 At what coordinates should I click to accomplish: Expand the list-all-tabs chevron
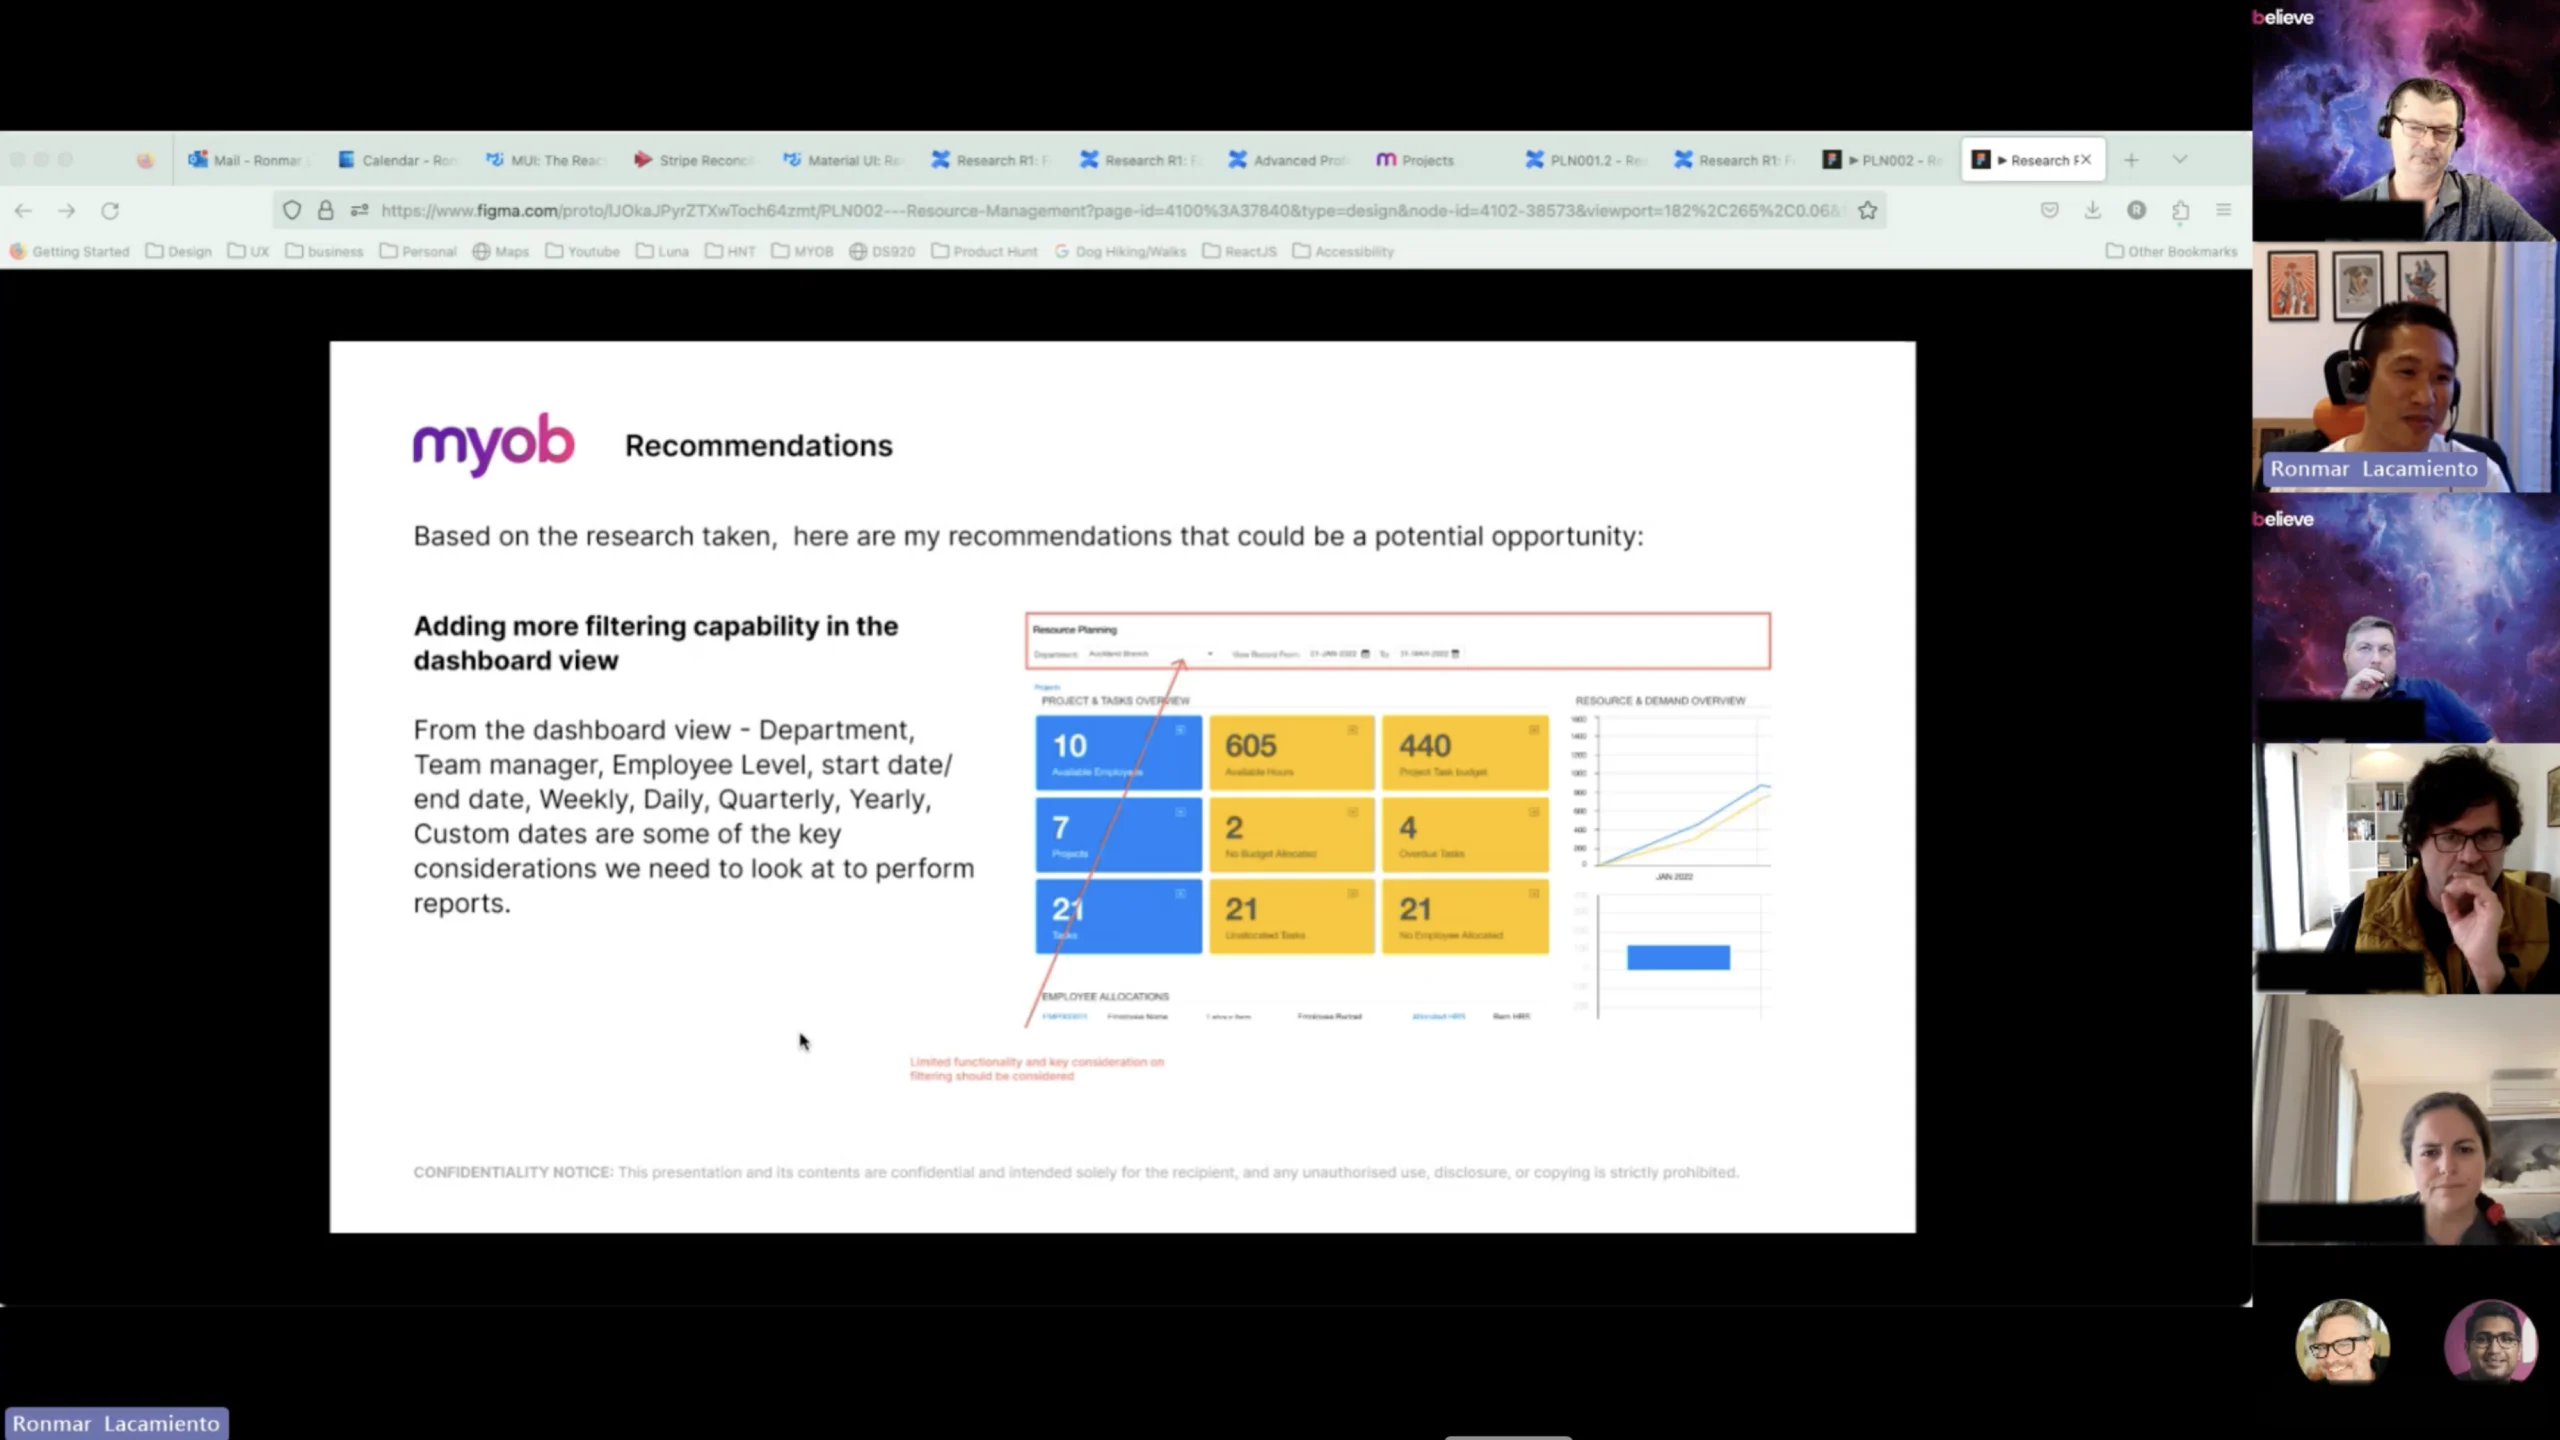(2180, 160)
